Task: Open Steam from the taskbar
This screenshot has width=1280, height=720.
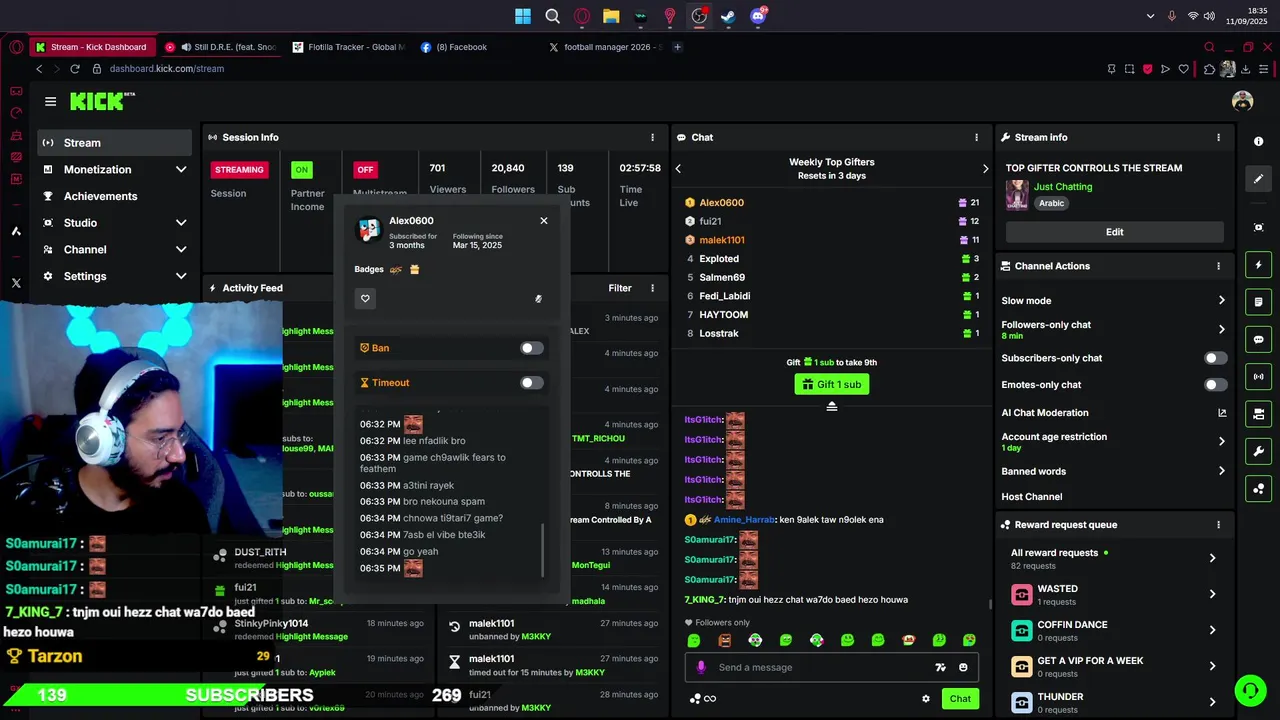Action: [x=728, y=16]
